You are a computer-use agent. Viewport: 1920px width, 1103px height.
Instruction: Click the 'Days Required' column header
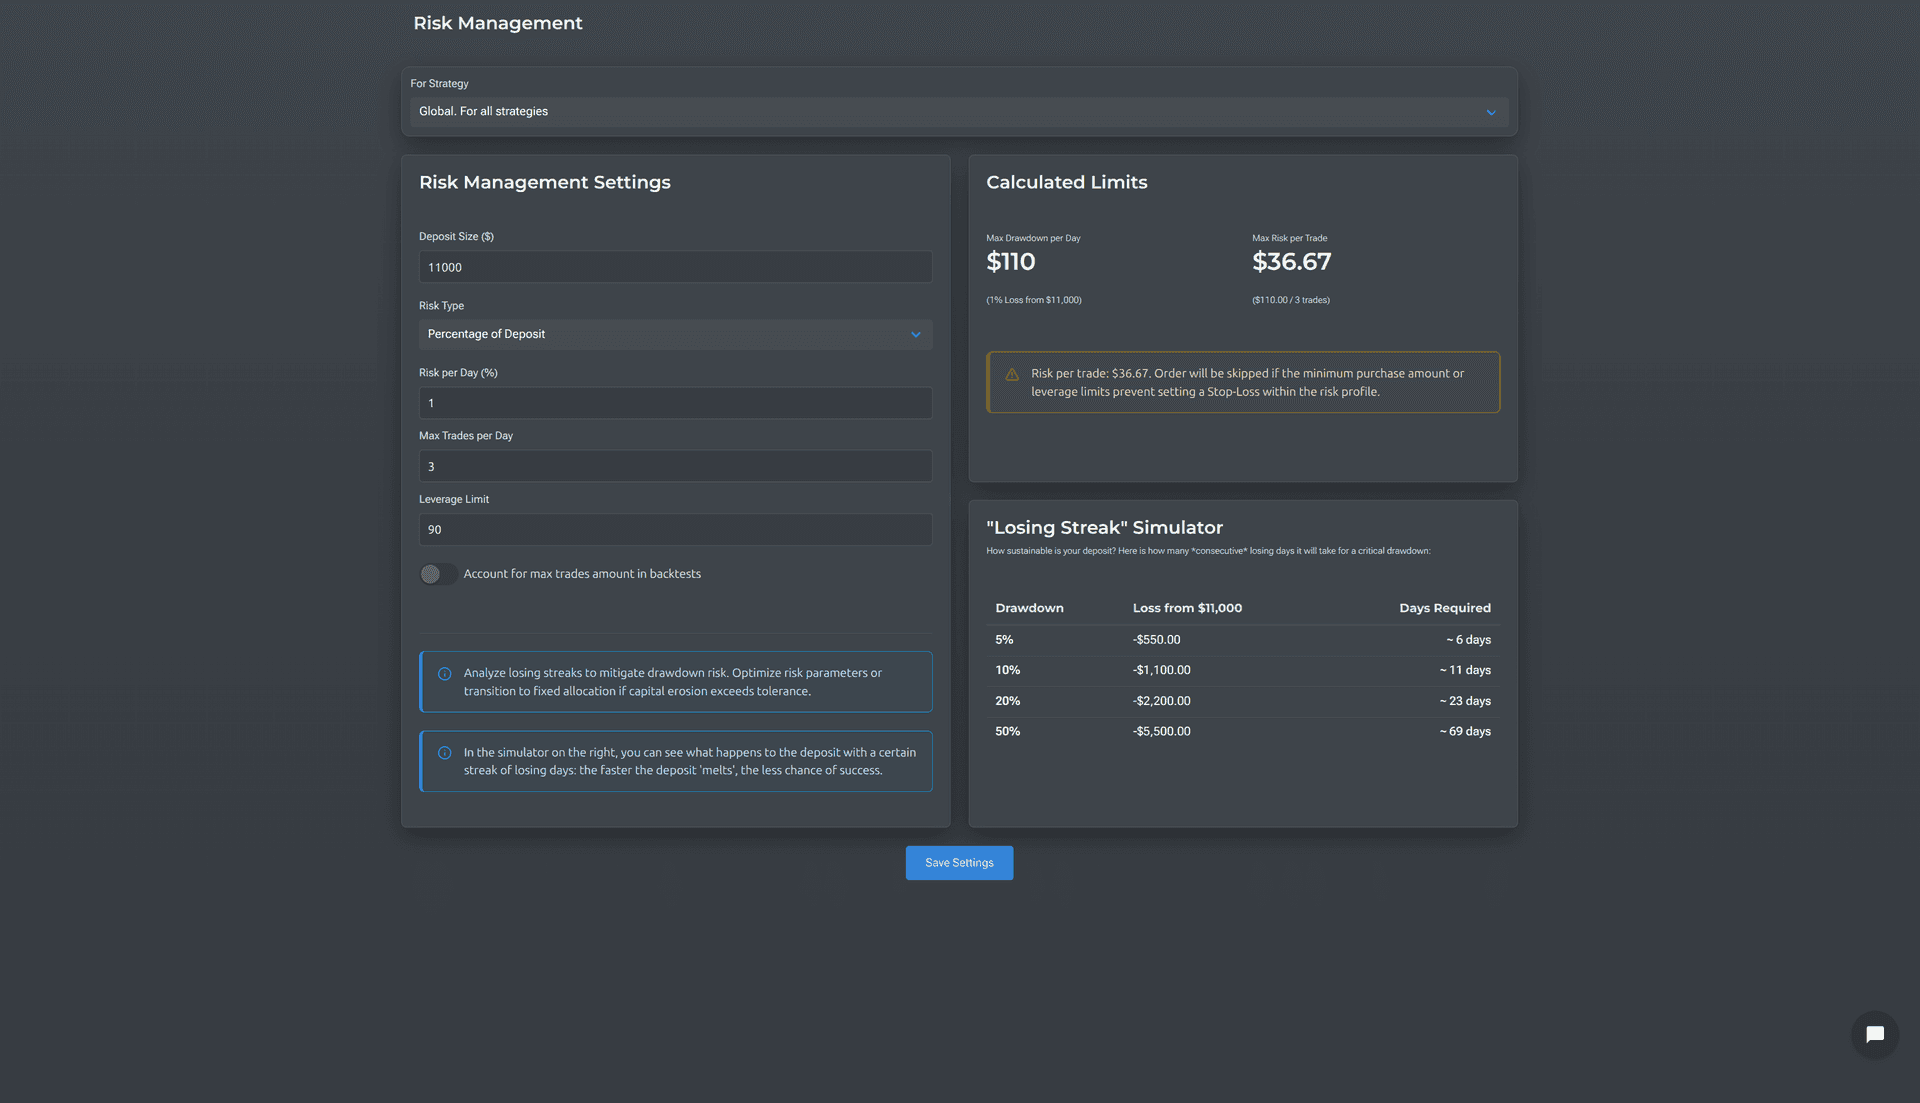[1444, 608]
